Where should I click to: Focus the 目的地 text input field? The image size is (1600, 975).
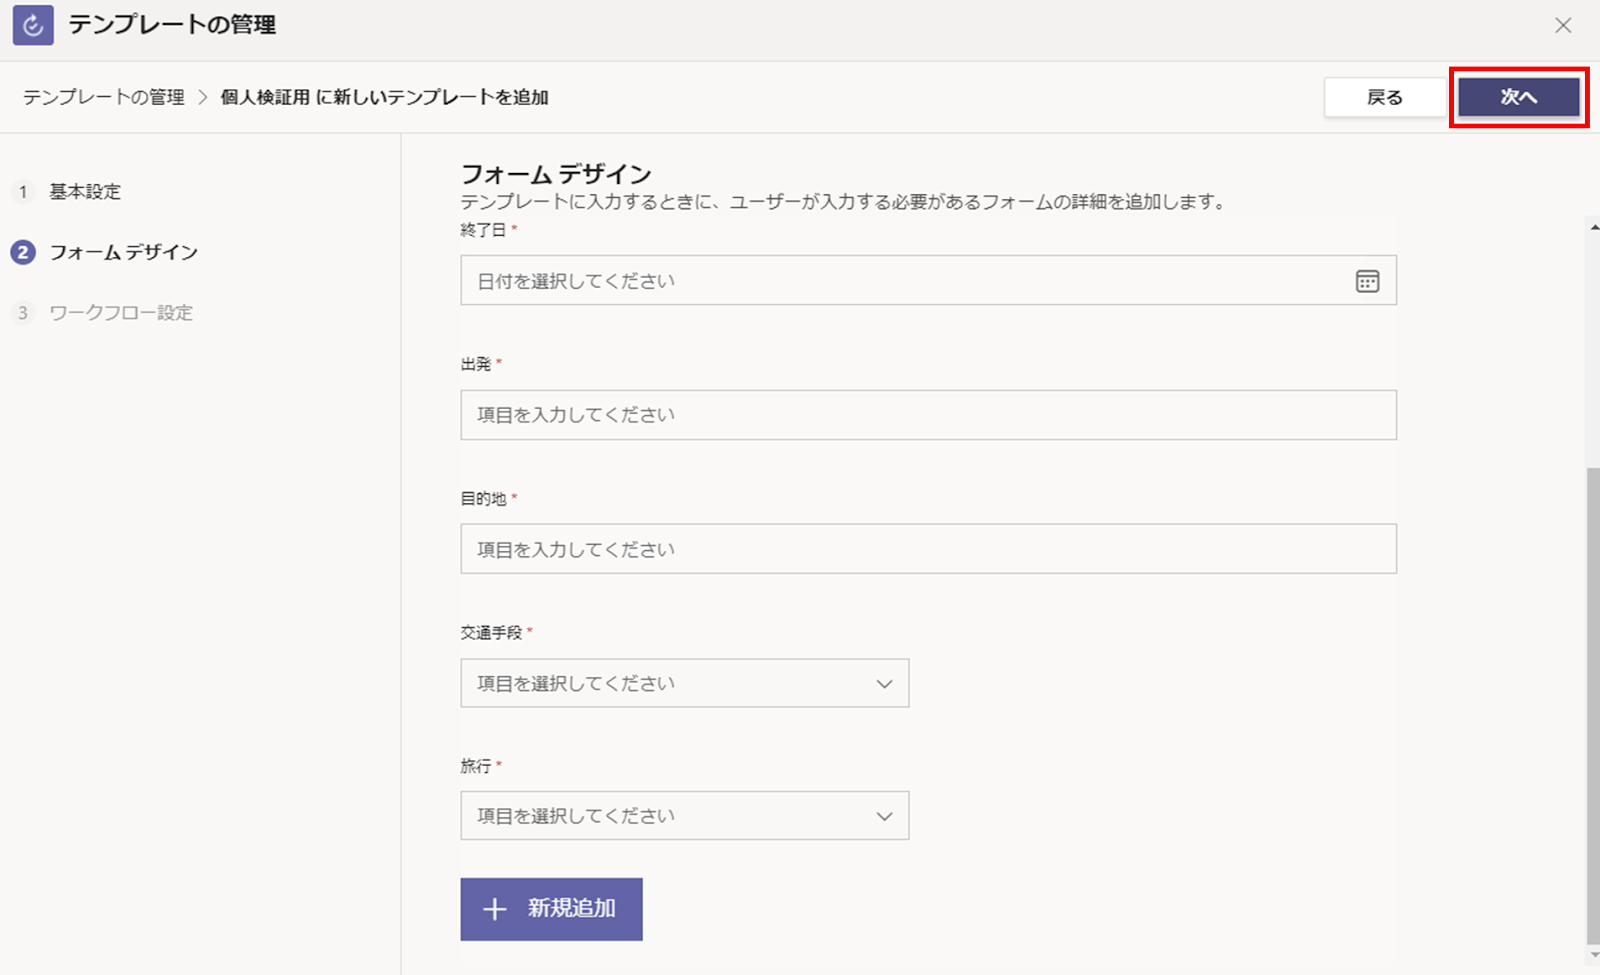click(x=928, y=549)
